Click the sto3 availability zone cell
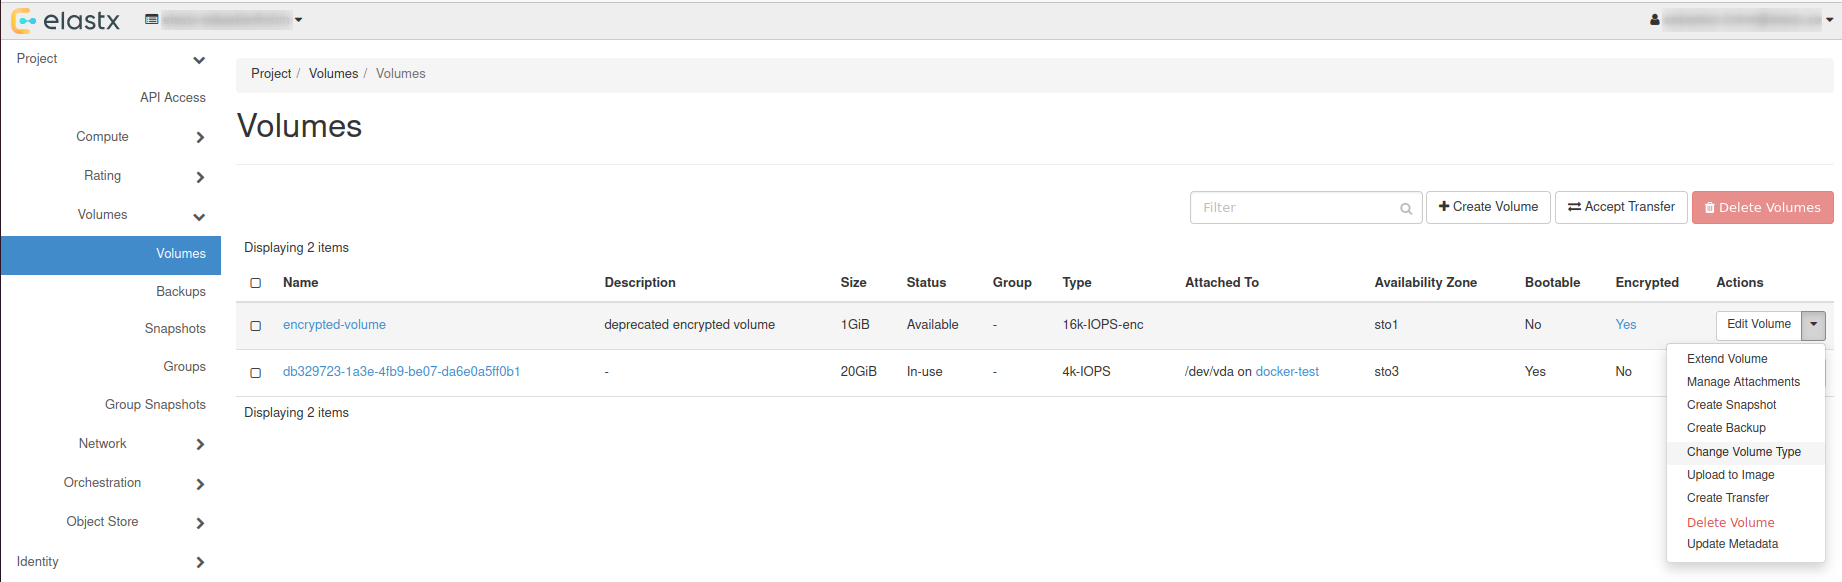The image size is (1842, 582). (1386, 372)
